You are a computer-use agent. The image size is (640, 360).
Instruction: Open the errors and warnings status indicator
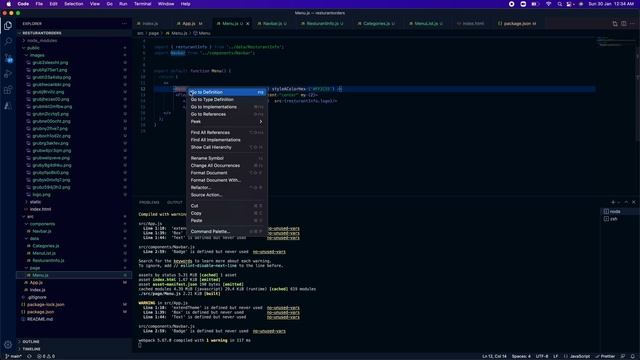coord(46,356)
